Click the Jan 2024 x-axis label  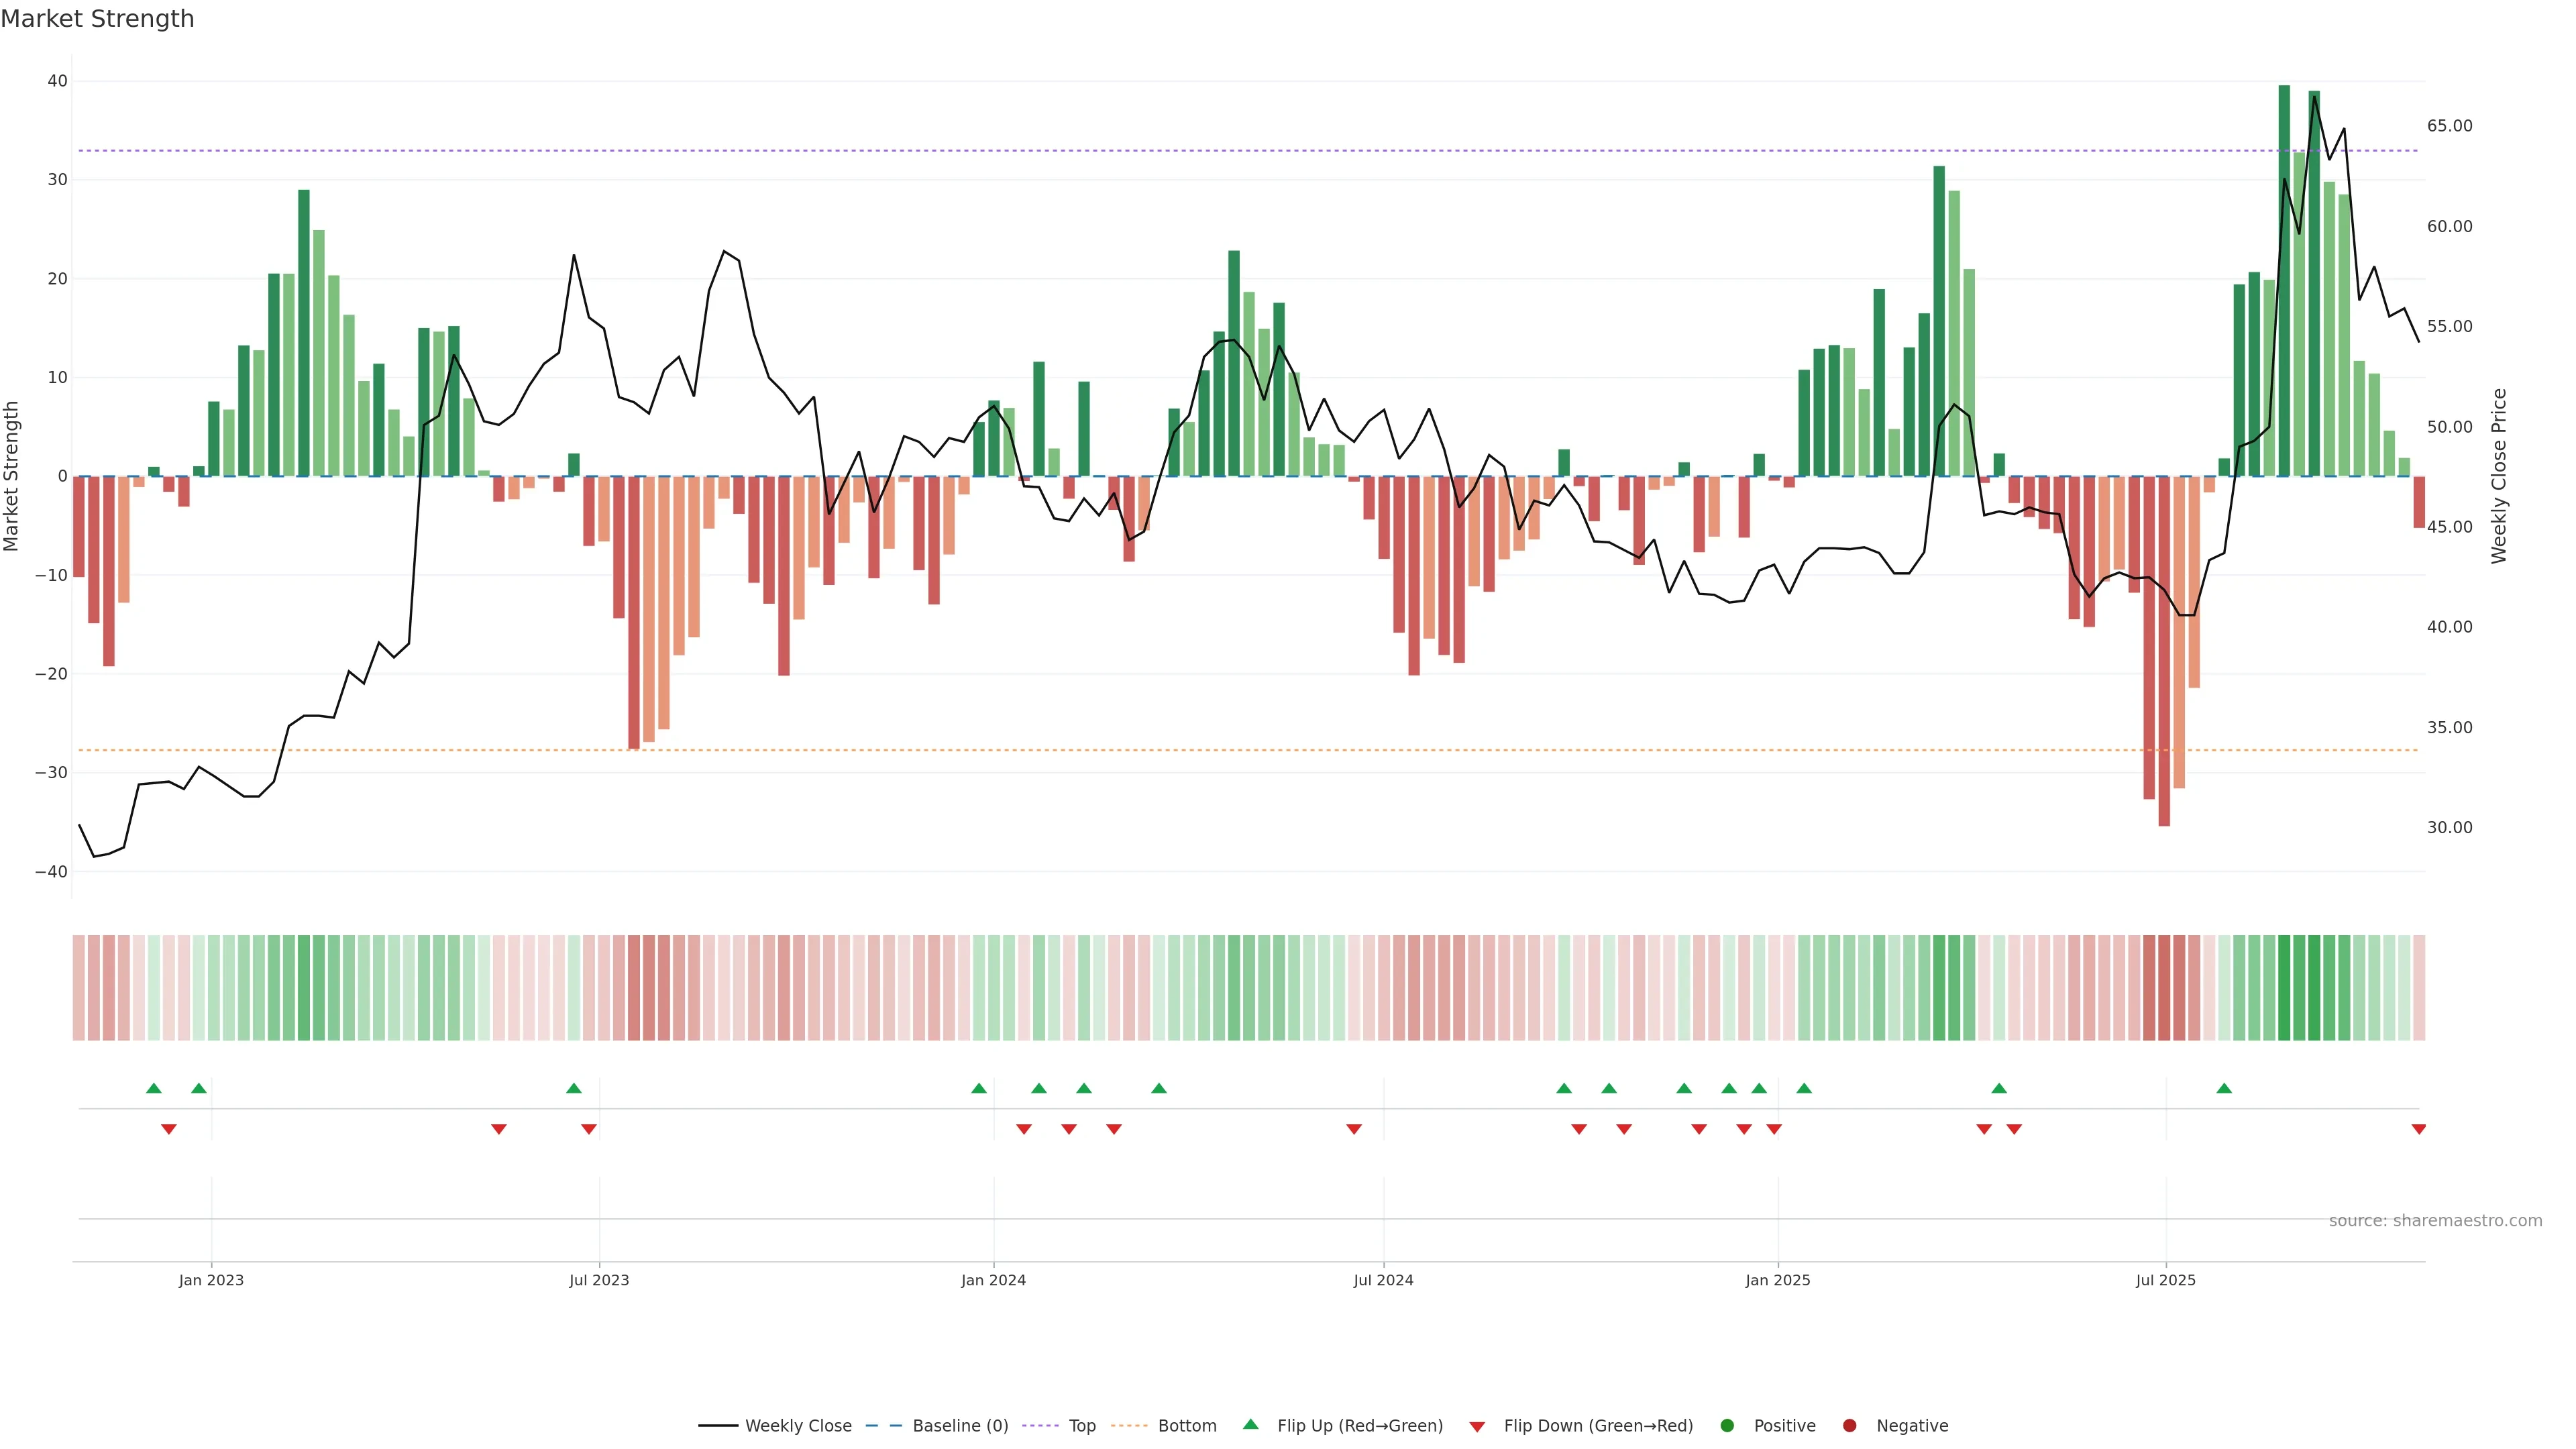(x=993, y=1280)
